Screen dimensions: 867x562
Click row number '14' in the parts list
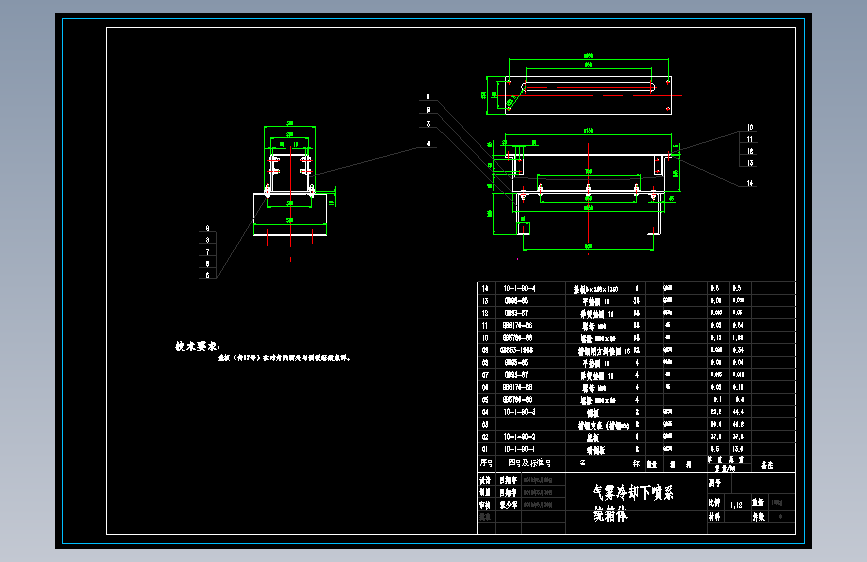[x=485, y=288]
